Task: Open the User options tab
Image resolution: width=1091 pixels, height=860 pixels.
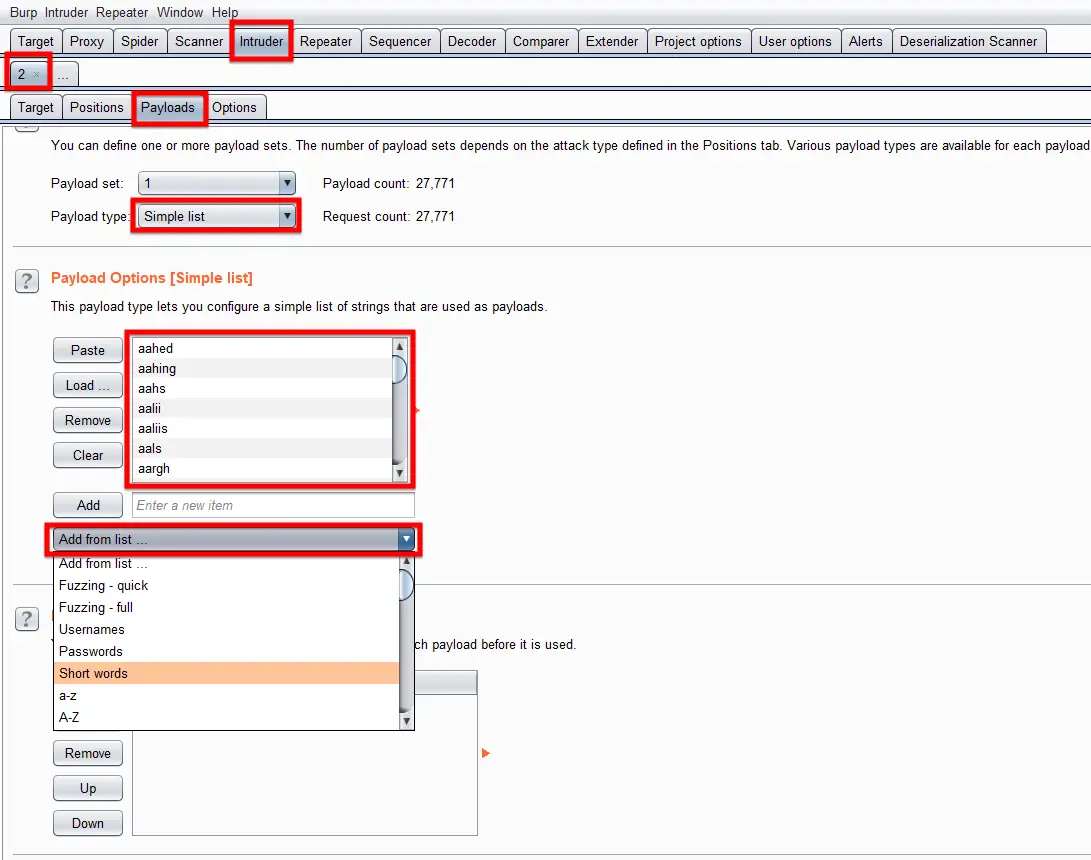Action: pyautogui.click(x=795, y=42)
